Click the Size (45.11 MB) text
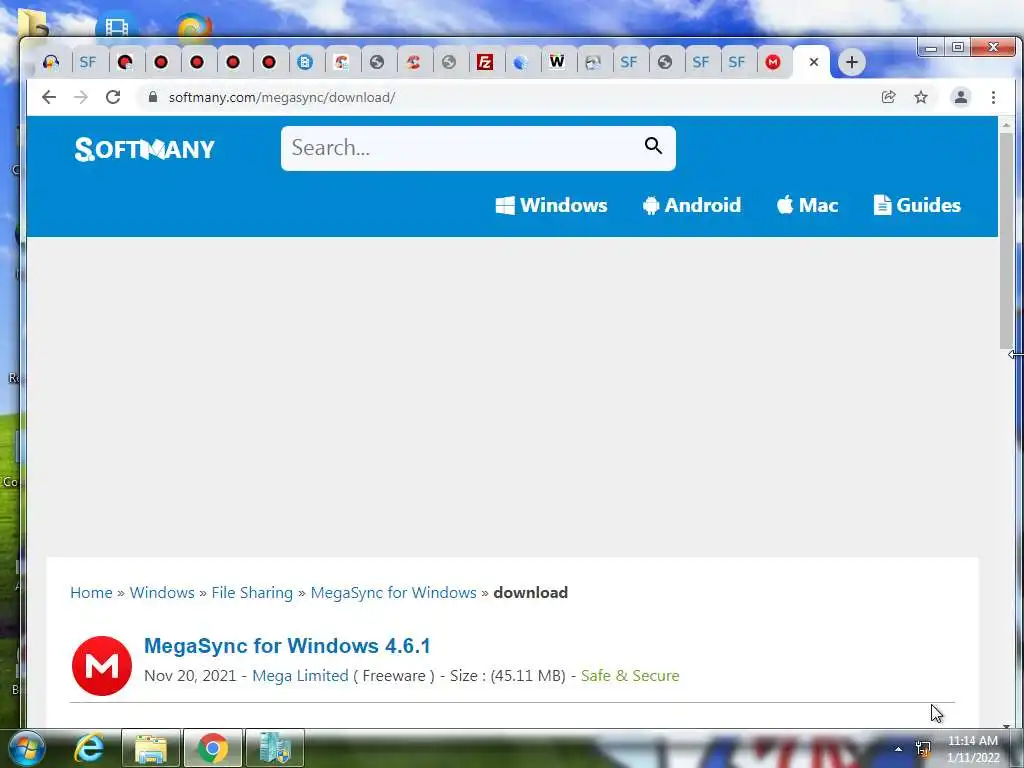This screenshot has width=1024, height=768. click(507, 675)
